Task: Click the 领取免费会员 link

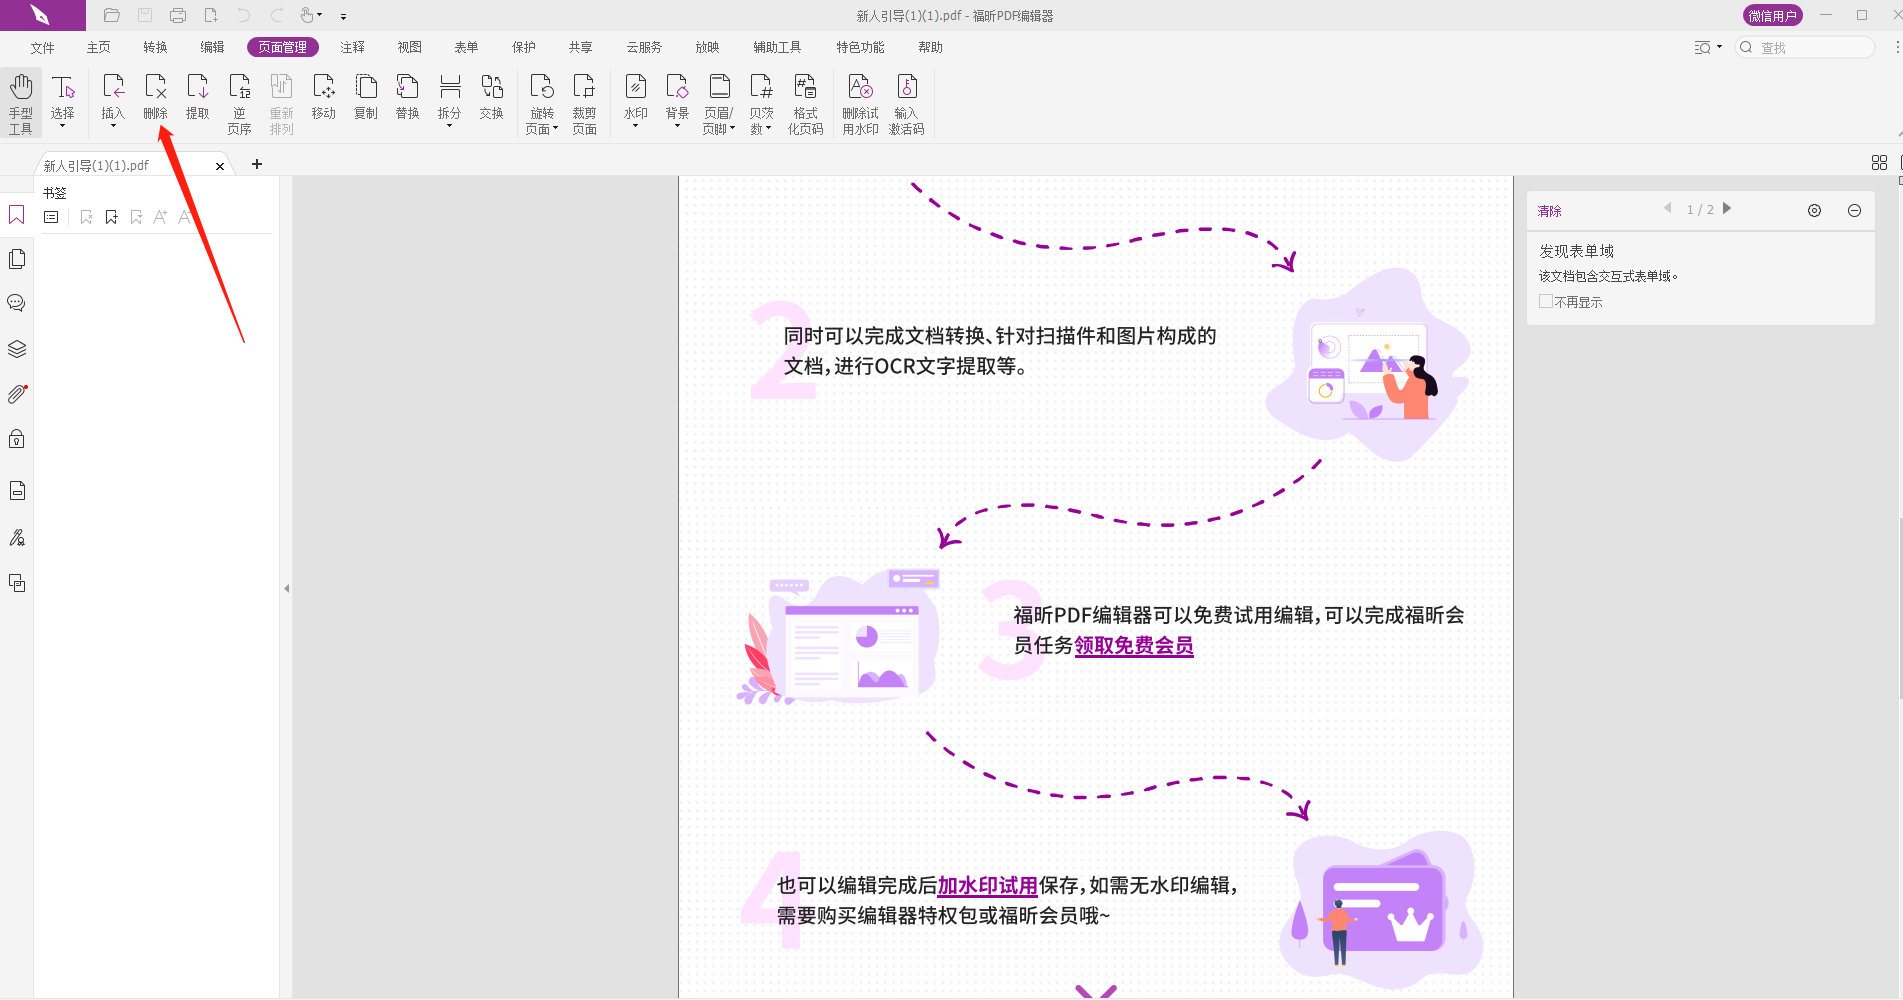Action: [x=1133, y=646]
